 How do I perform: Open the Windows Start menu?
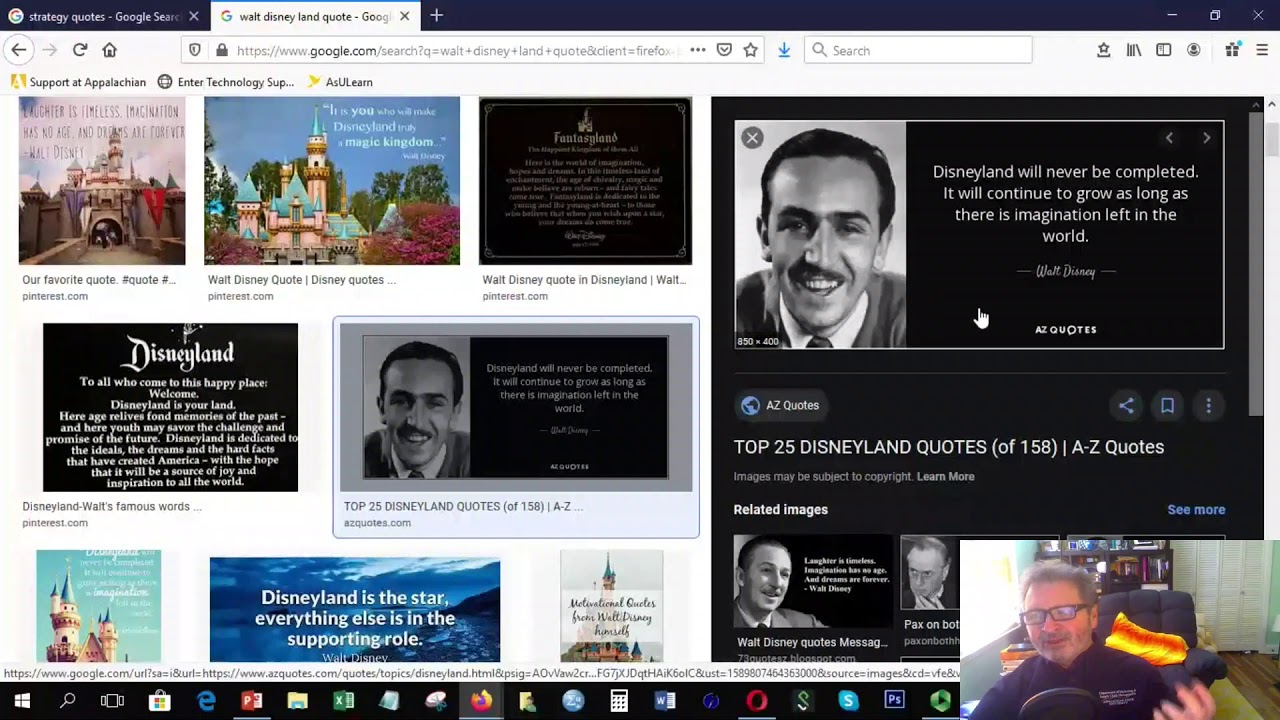tap(22, 701)
